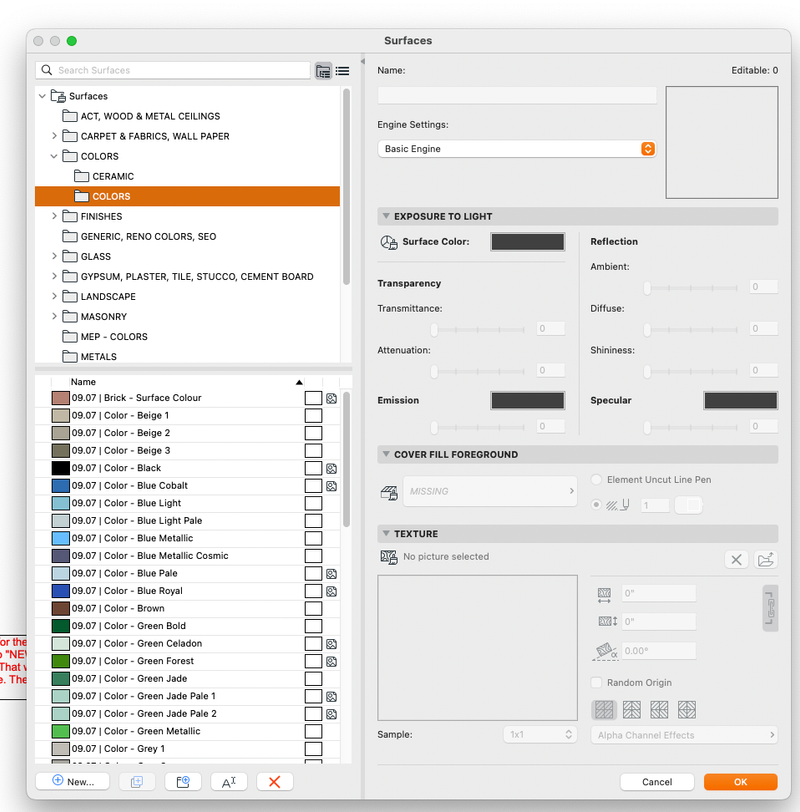The height and width of the screenshot is (812, 800).
Task: Click the surface Name input field
Action: 517,95
